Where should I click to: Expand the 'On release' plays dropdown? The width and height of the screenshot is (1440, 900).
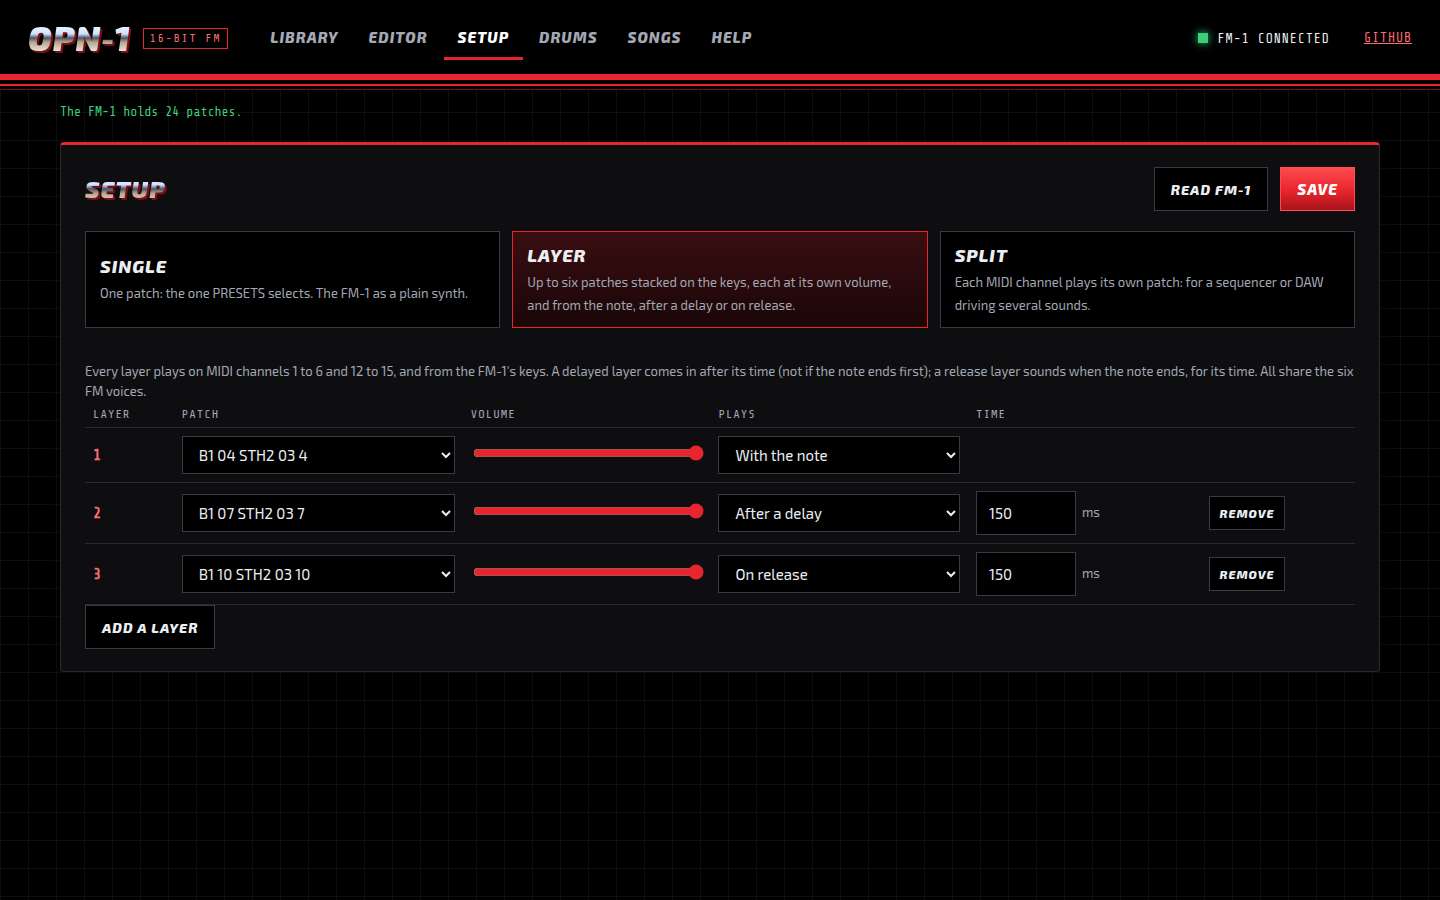(x=839, y=574)
